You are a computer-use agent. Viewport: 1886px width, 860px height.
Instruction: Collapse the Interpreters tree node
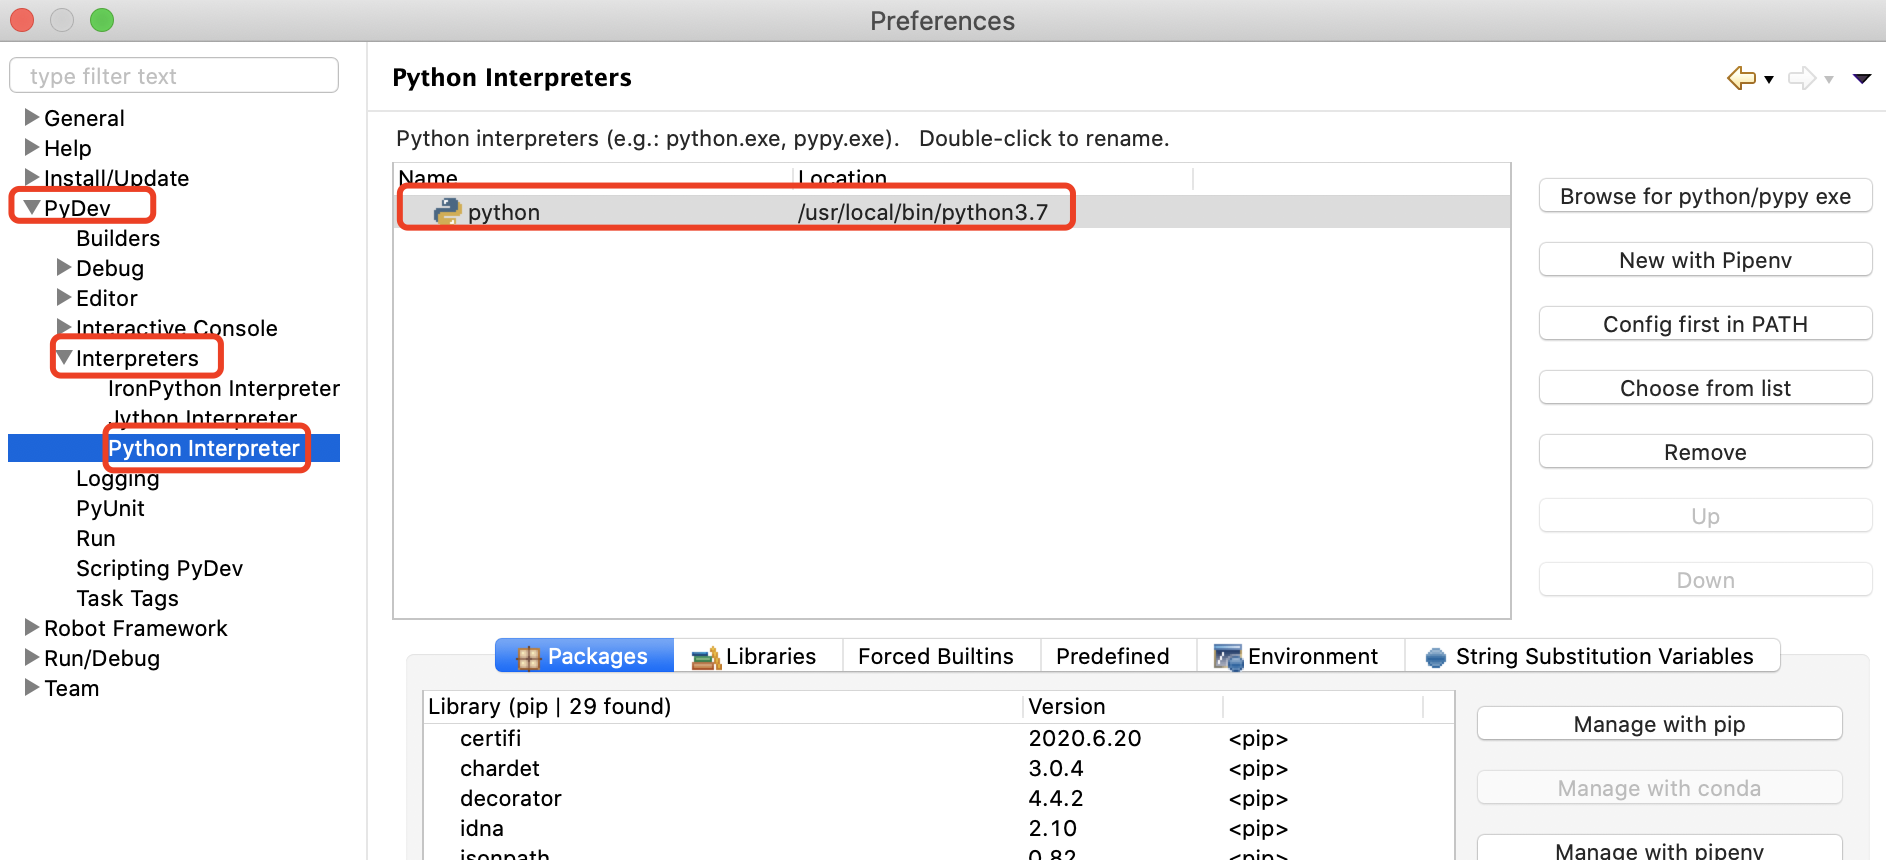64,357
